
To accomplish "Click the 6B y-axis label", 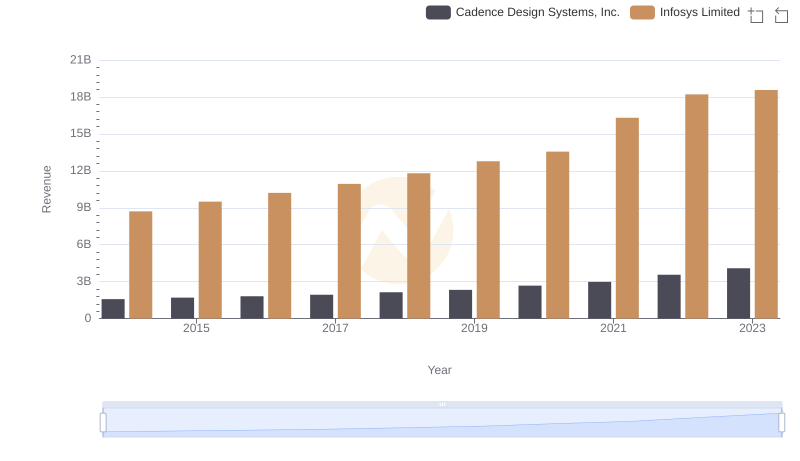I will (x=84, y=244).
